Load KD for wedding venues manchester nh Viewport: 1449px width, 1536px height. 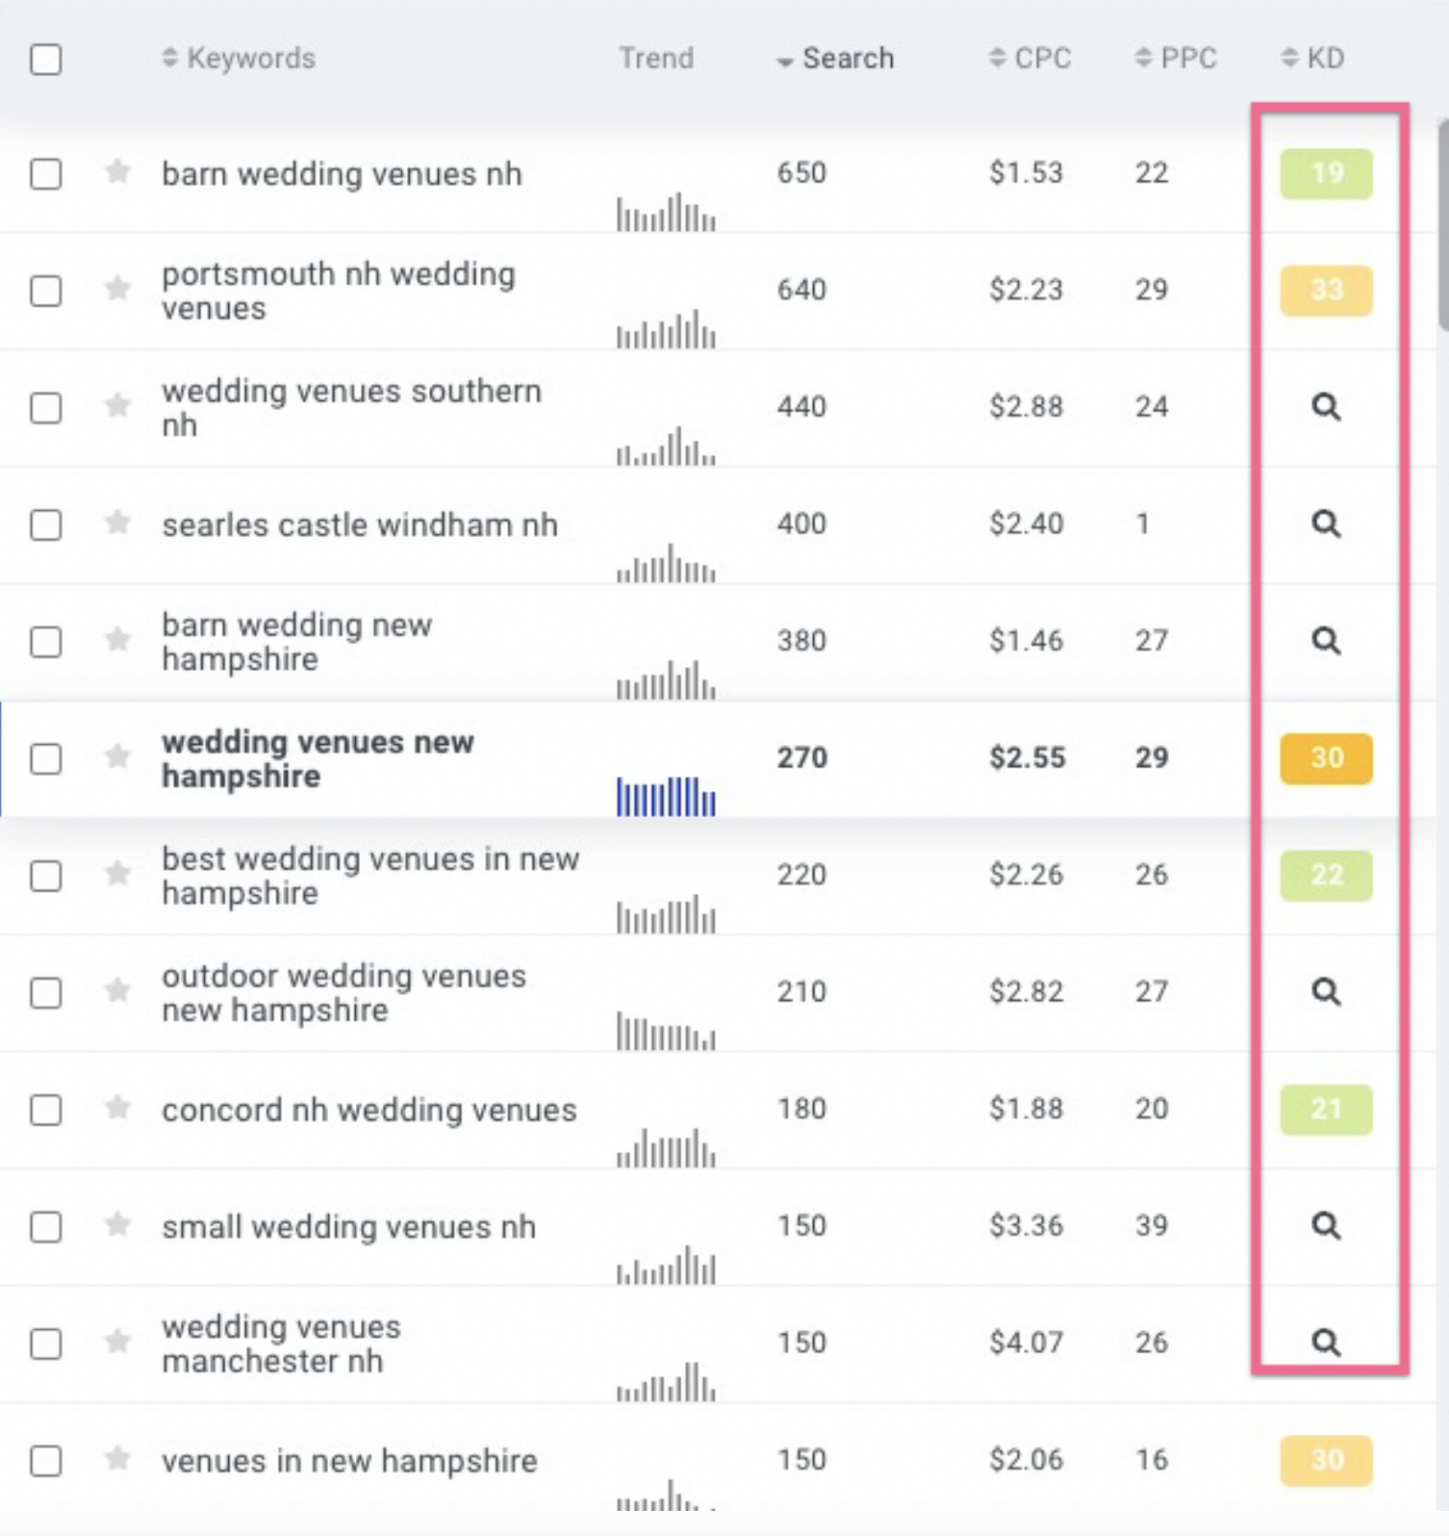pos(1325,1343)
